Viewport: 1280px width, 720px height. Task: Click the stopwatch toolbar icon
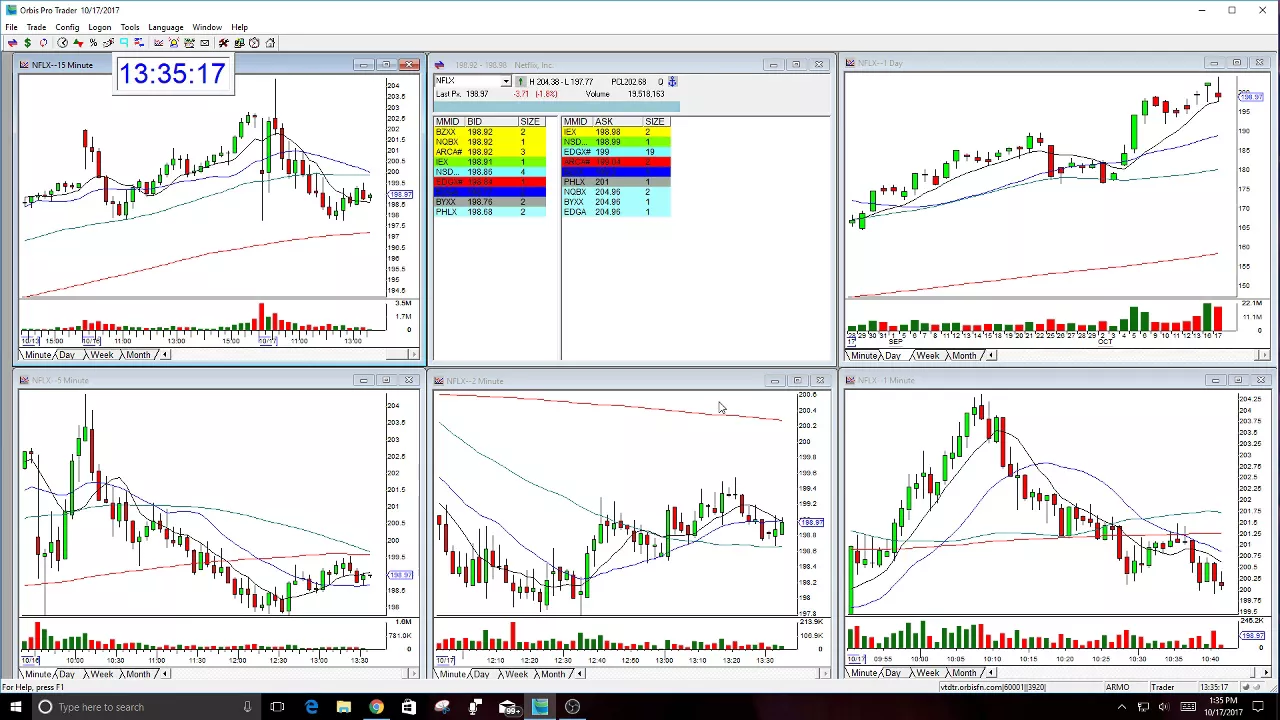pos(254,43)
